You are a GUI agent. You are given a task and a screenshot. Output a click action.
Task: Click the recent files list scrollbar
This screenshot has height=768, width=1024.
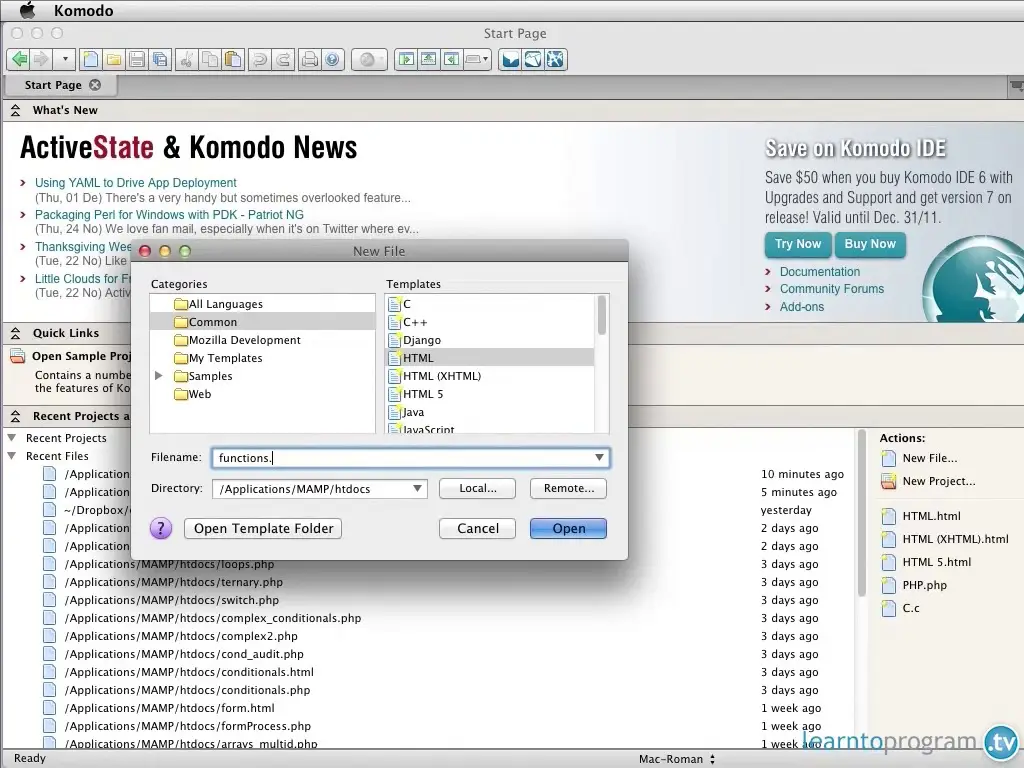861,513
